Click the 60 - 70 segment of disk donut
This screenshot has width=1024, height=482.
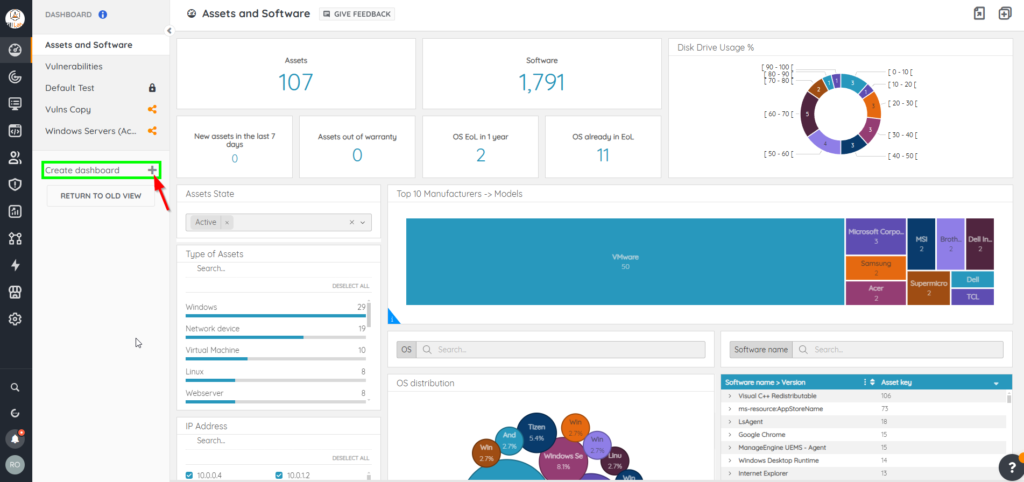point(808,113)
